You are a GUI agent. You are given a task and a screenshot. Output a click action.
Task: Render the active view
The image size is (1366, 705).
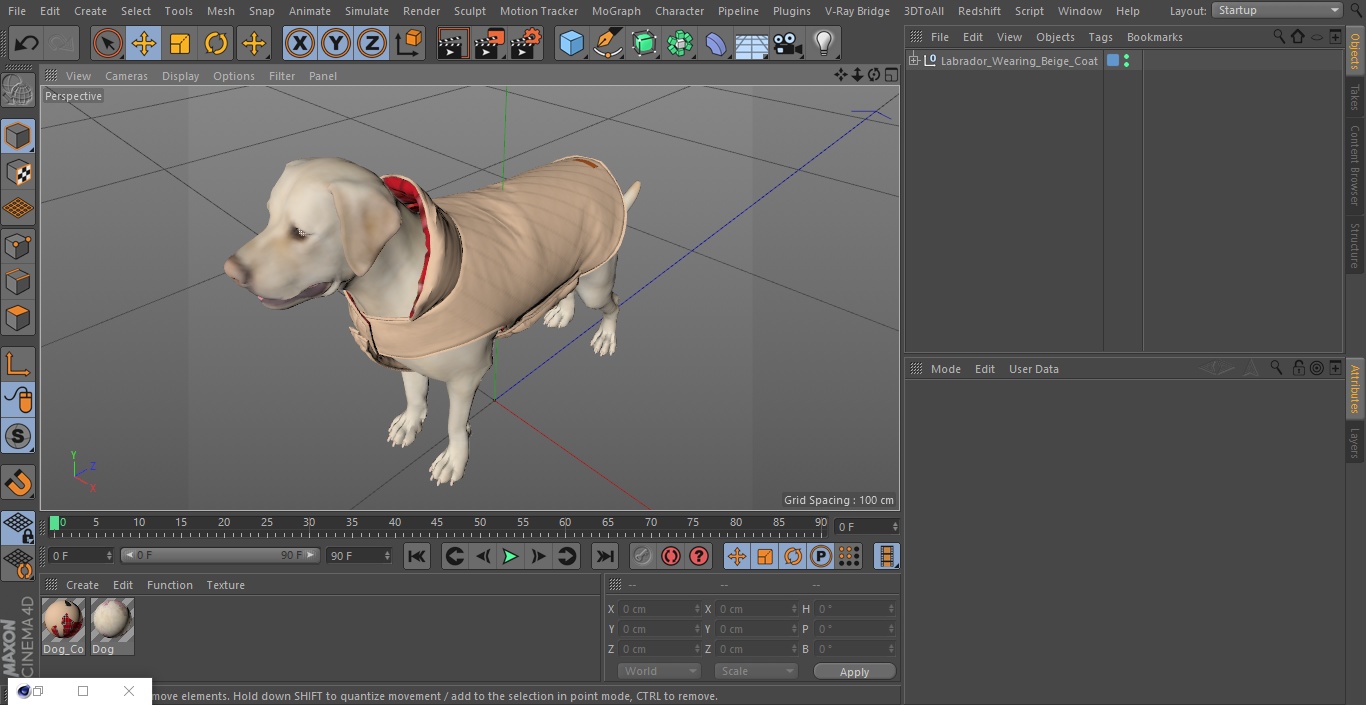(453, 43)
